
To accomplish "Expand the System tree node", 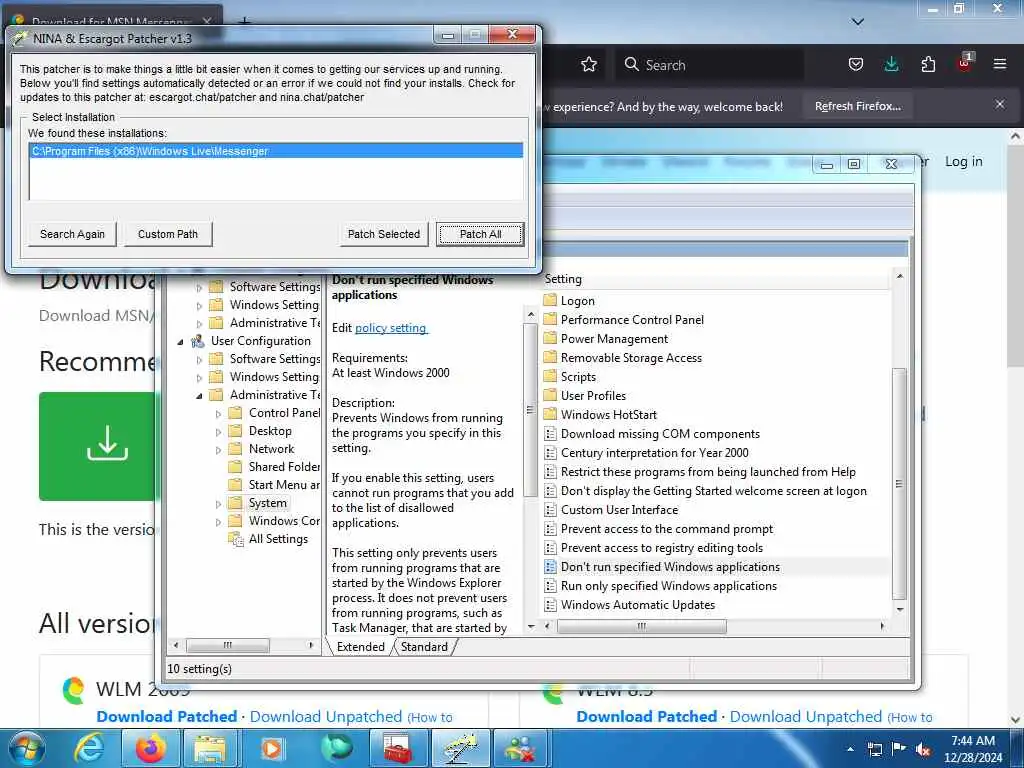I will 218,504.
